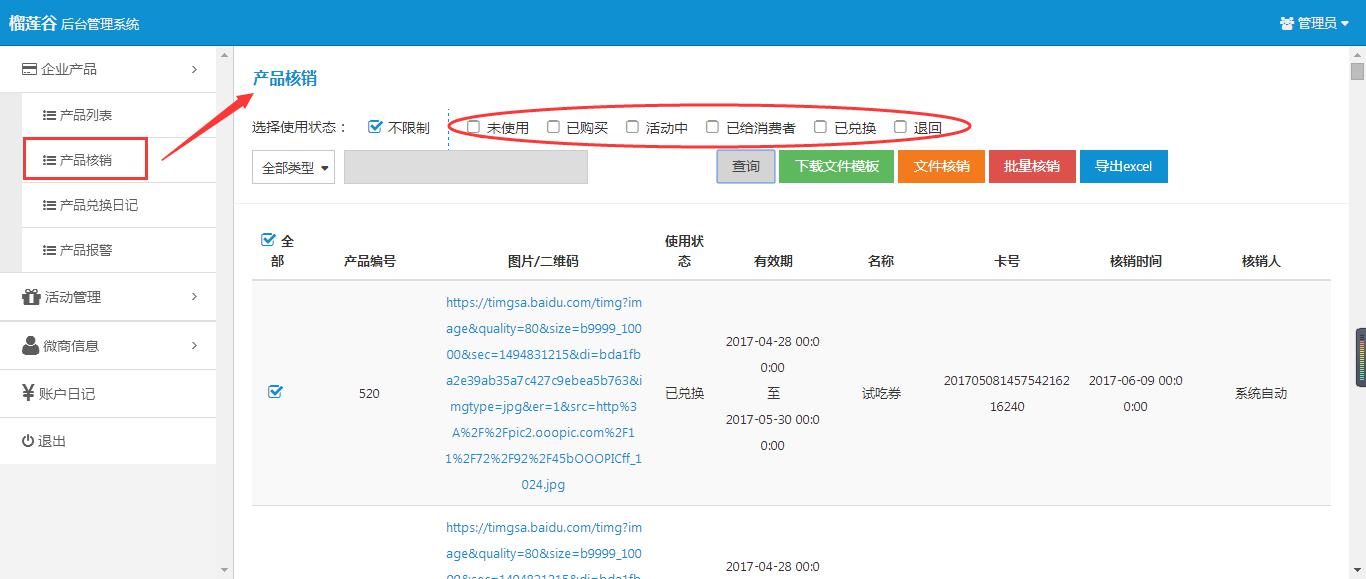Image resolution: width=1366 pixels, height=579 pixels.
Task: Click the list icon beside 产品核销
Action: tap(49, 160)
